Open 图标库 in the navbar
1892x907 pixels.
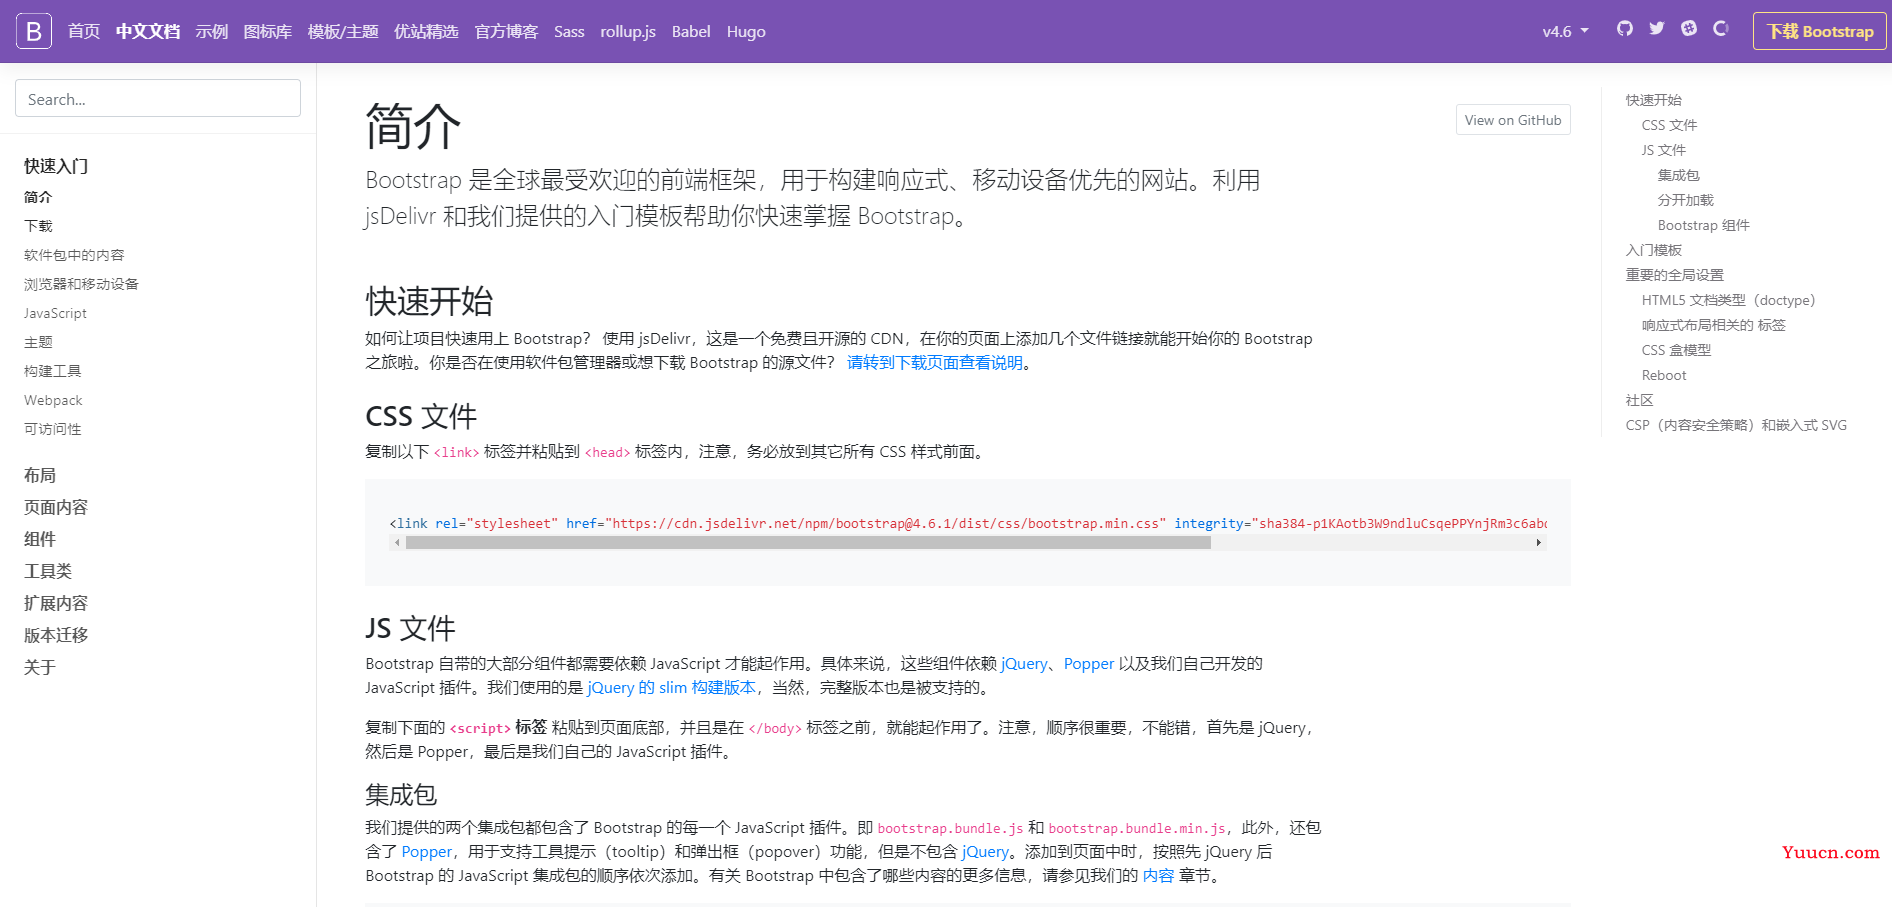click(268, 31)
